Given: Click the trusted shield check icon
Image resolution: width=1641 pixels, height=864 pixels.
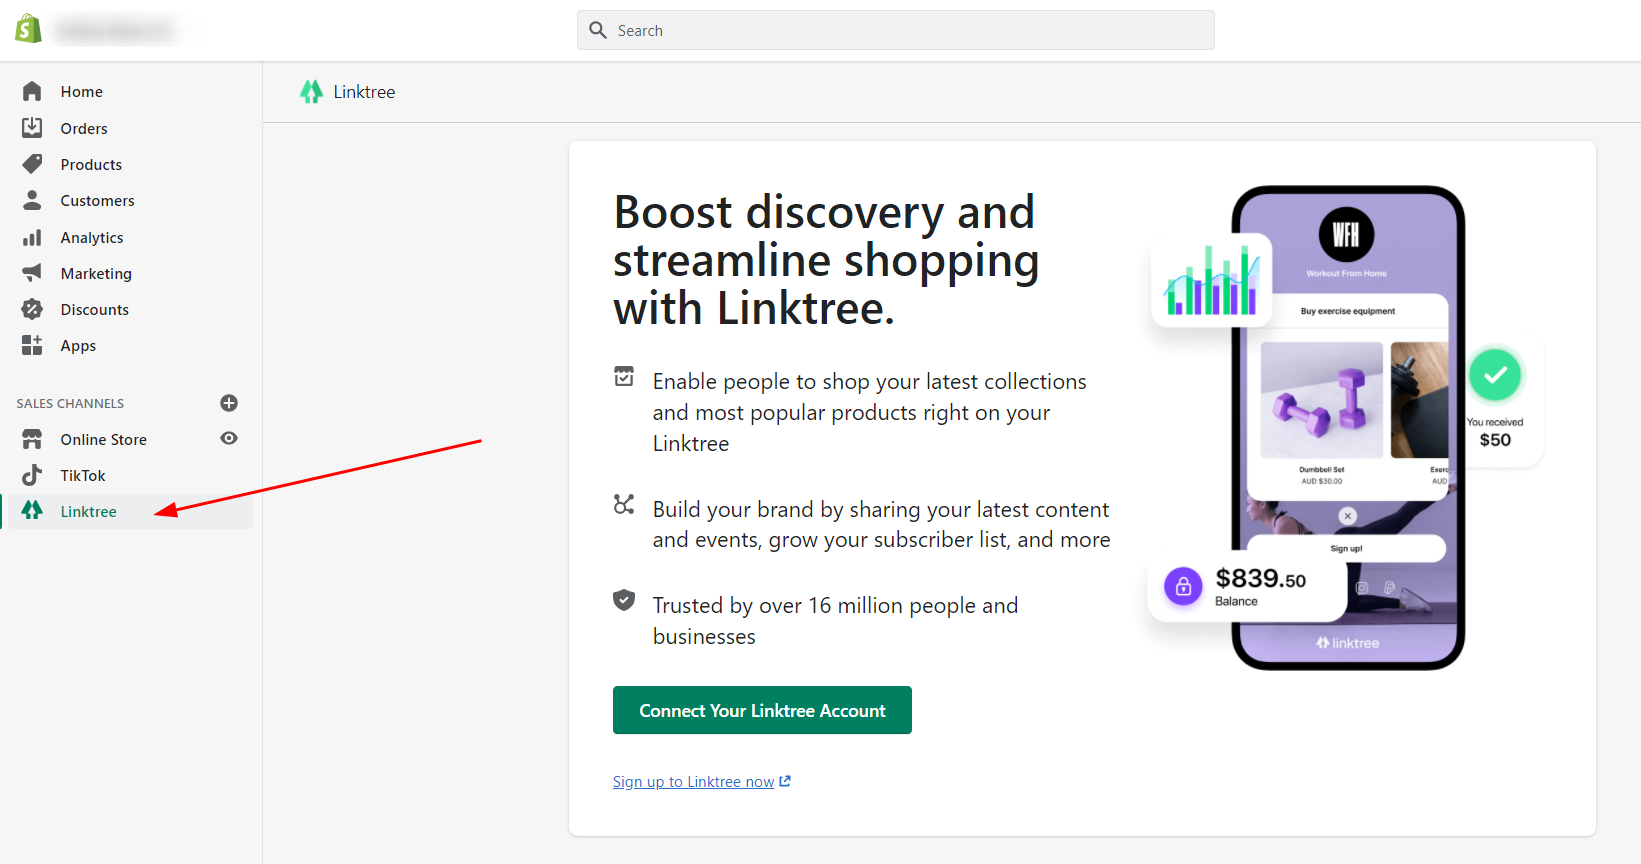Looking at the screenshot, I should [624, 600].
